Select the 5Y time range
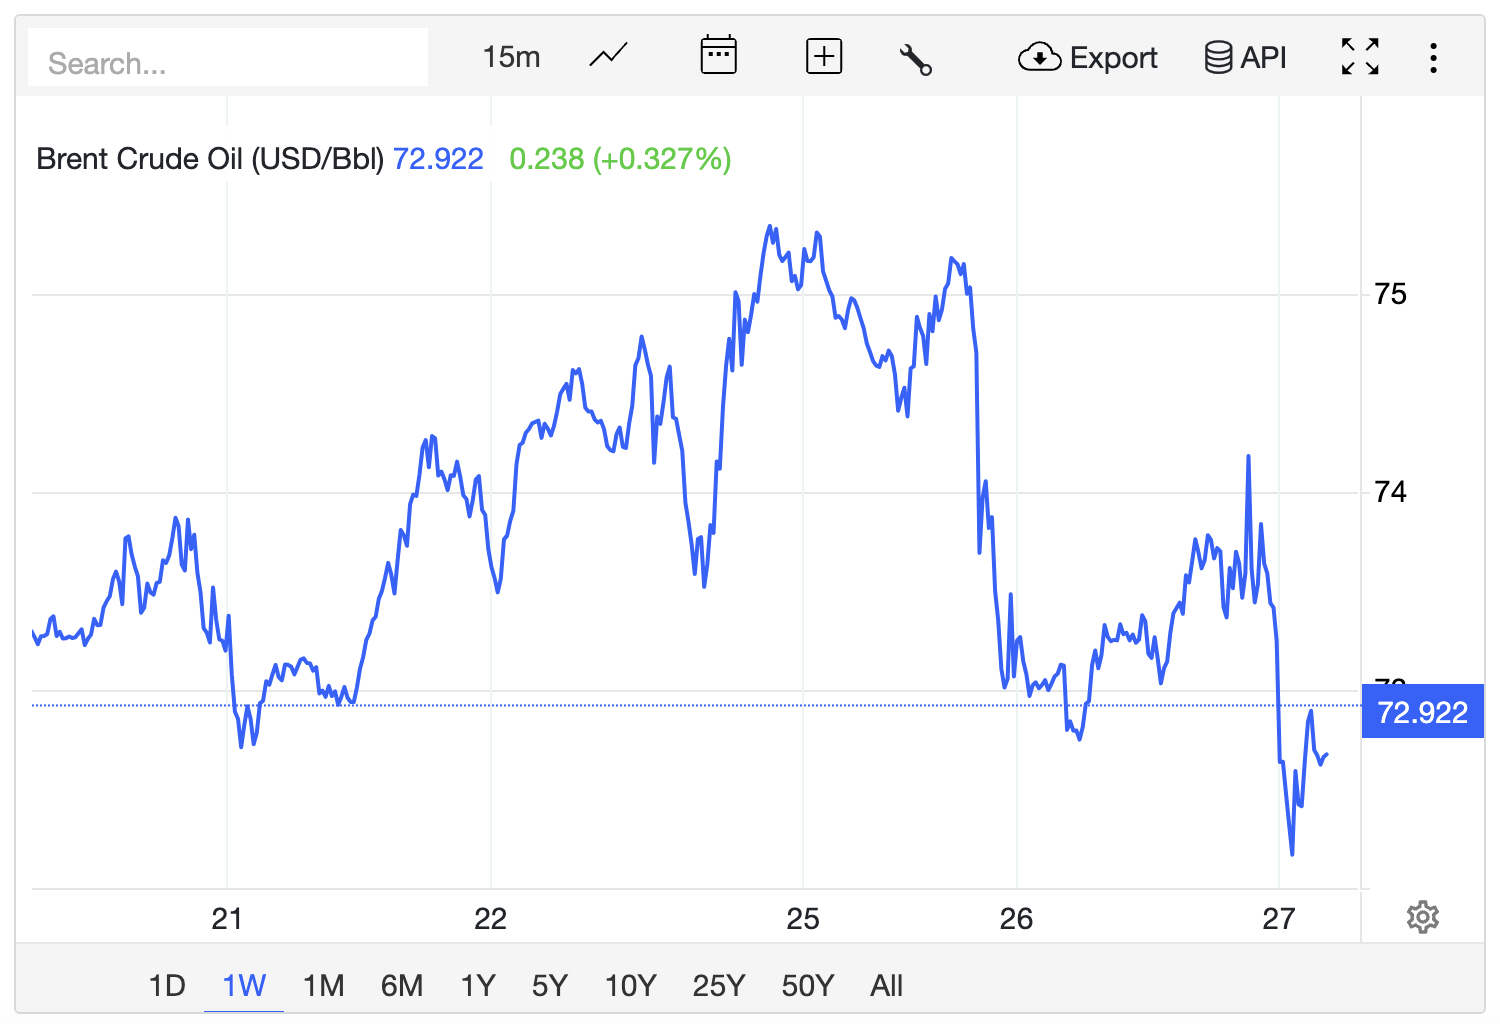1500x1024 pixels. 549,986
